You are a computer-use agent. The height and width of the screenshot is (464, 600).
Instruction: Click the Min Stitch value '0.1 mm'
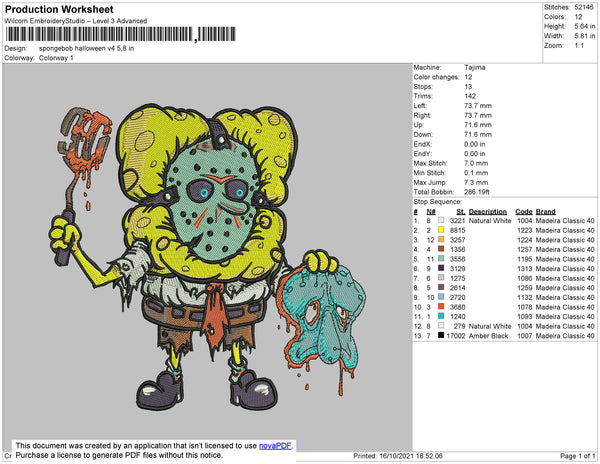point(476,173)
